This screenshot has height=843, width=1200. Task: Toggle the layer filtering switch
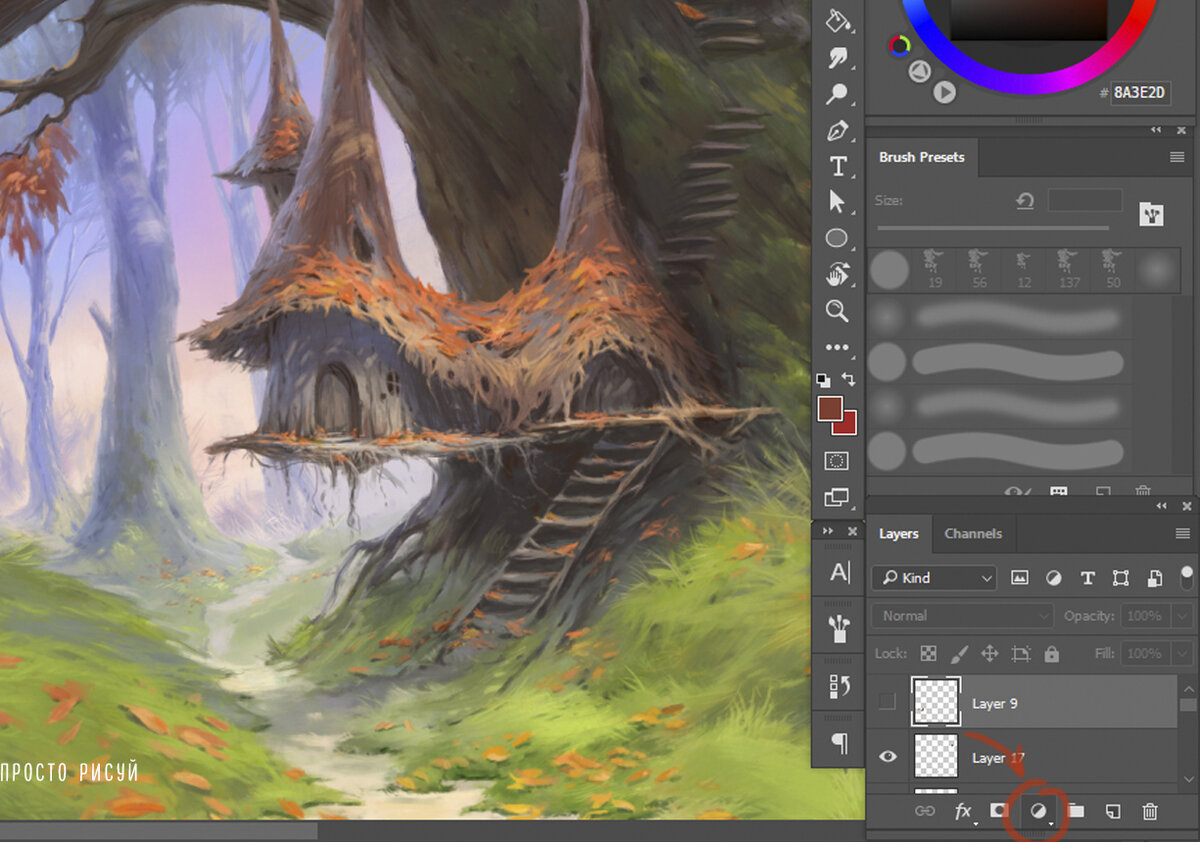[1186, 577]
